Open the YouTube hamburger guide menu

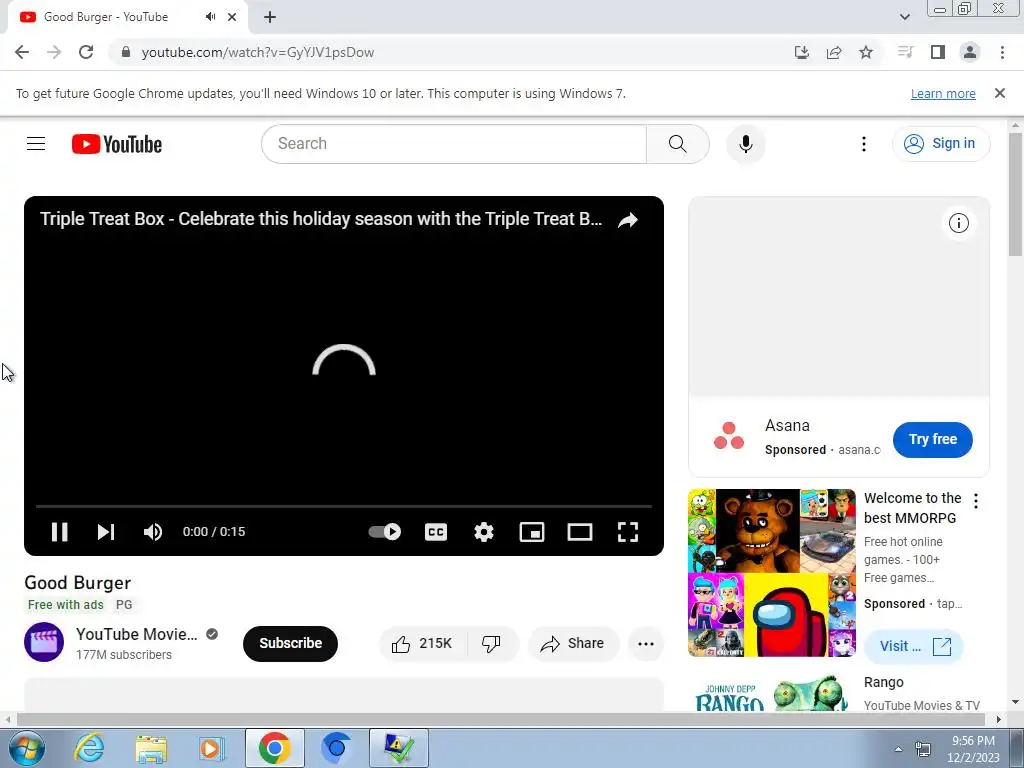coord(36,144)
